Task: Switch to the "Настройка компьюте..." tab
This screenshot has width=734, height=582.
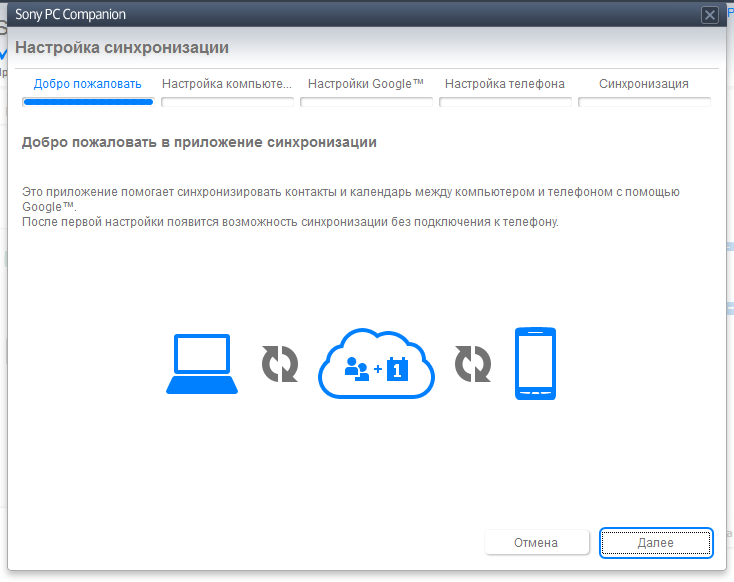Action: click(x=227, y=84)
